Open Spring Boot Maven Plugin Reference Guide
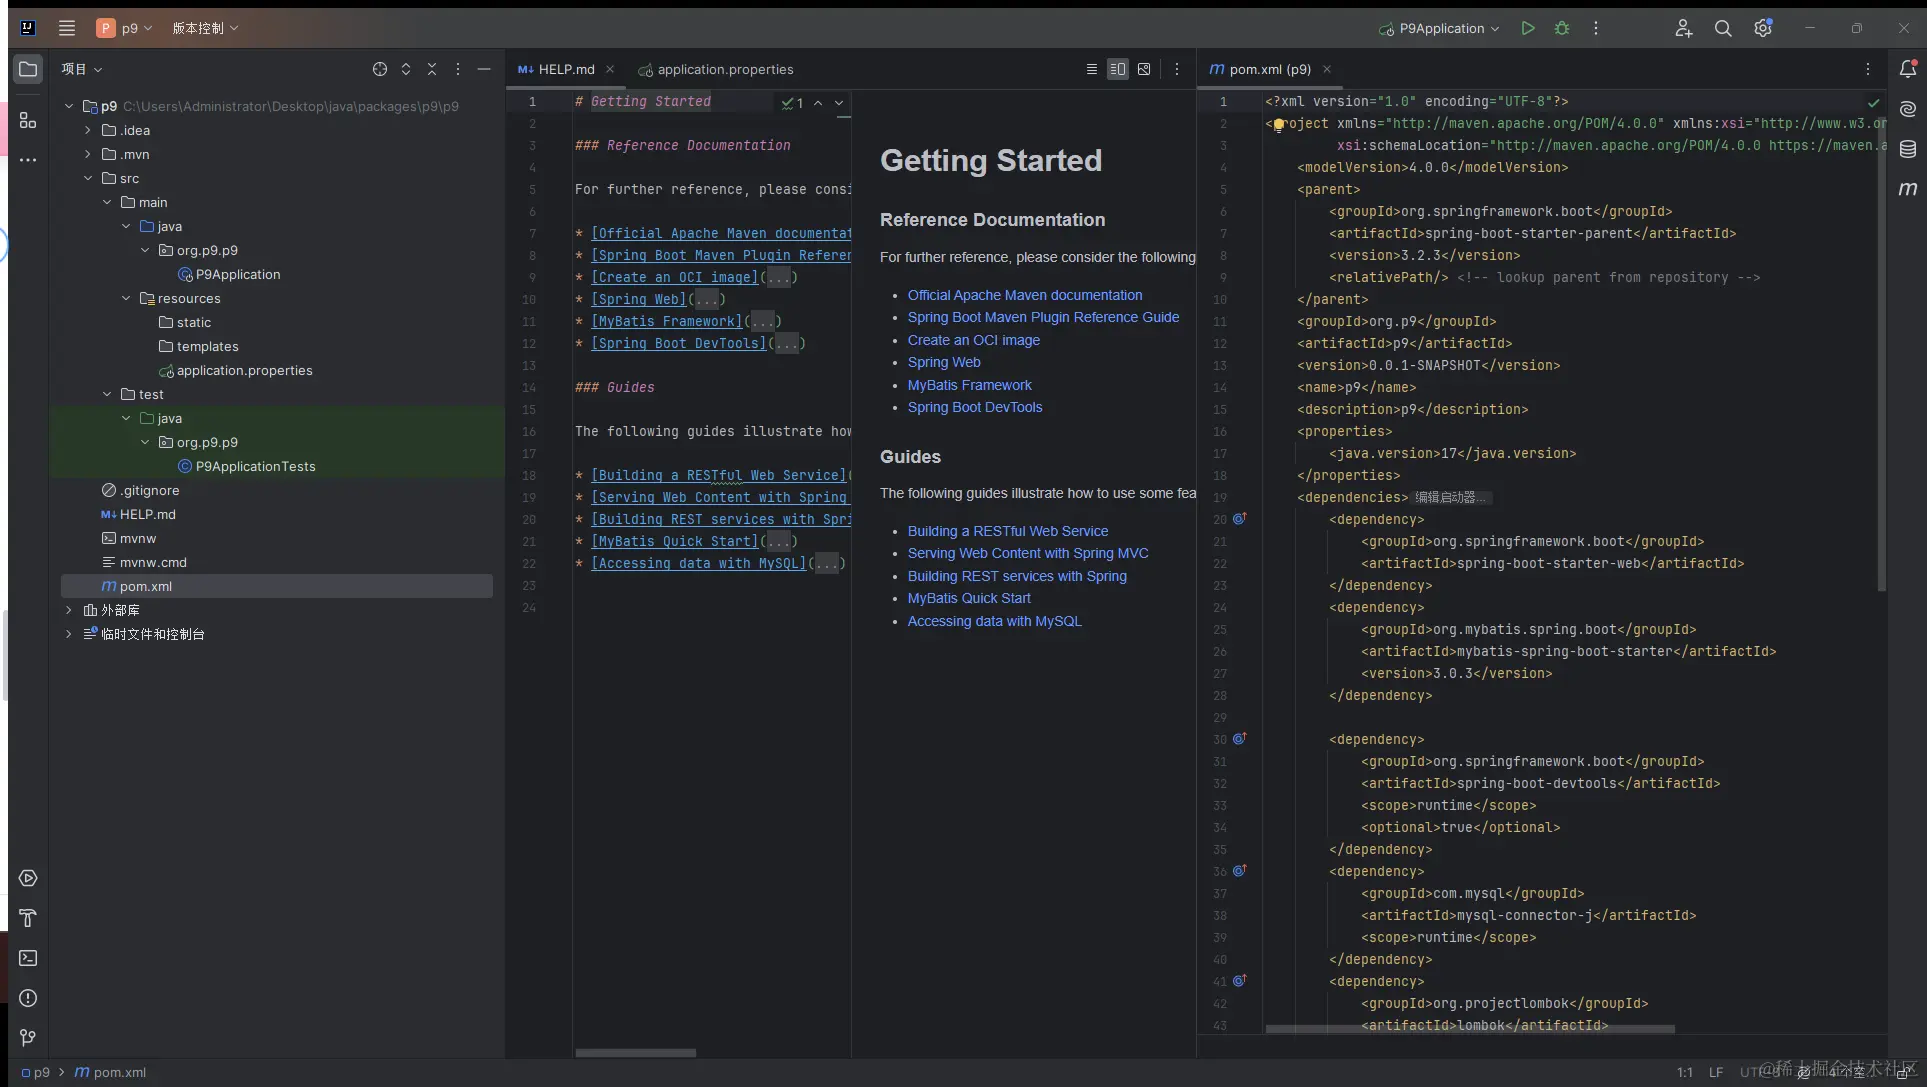The height and width of the screenshot is (1087, 1927). click(x=1043, y=317)
